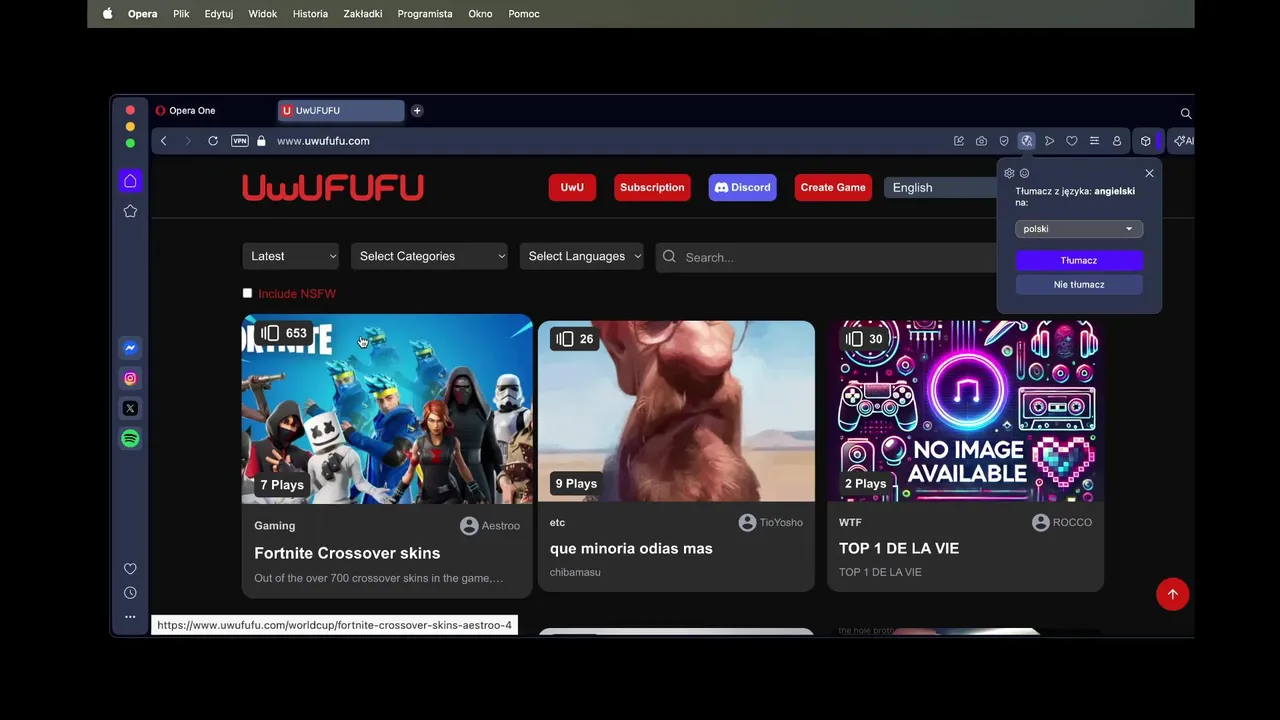Screen dimensions: 1280x720
Task: Open bookmarks star icon in sidebar
Action: coord(130,211)
